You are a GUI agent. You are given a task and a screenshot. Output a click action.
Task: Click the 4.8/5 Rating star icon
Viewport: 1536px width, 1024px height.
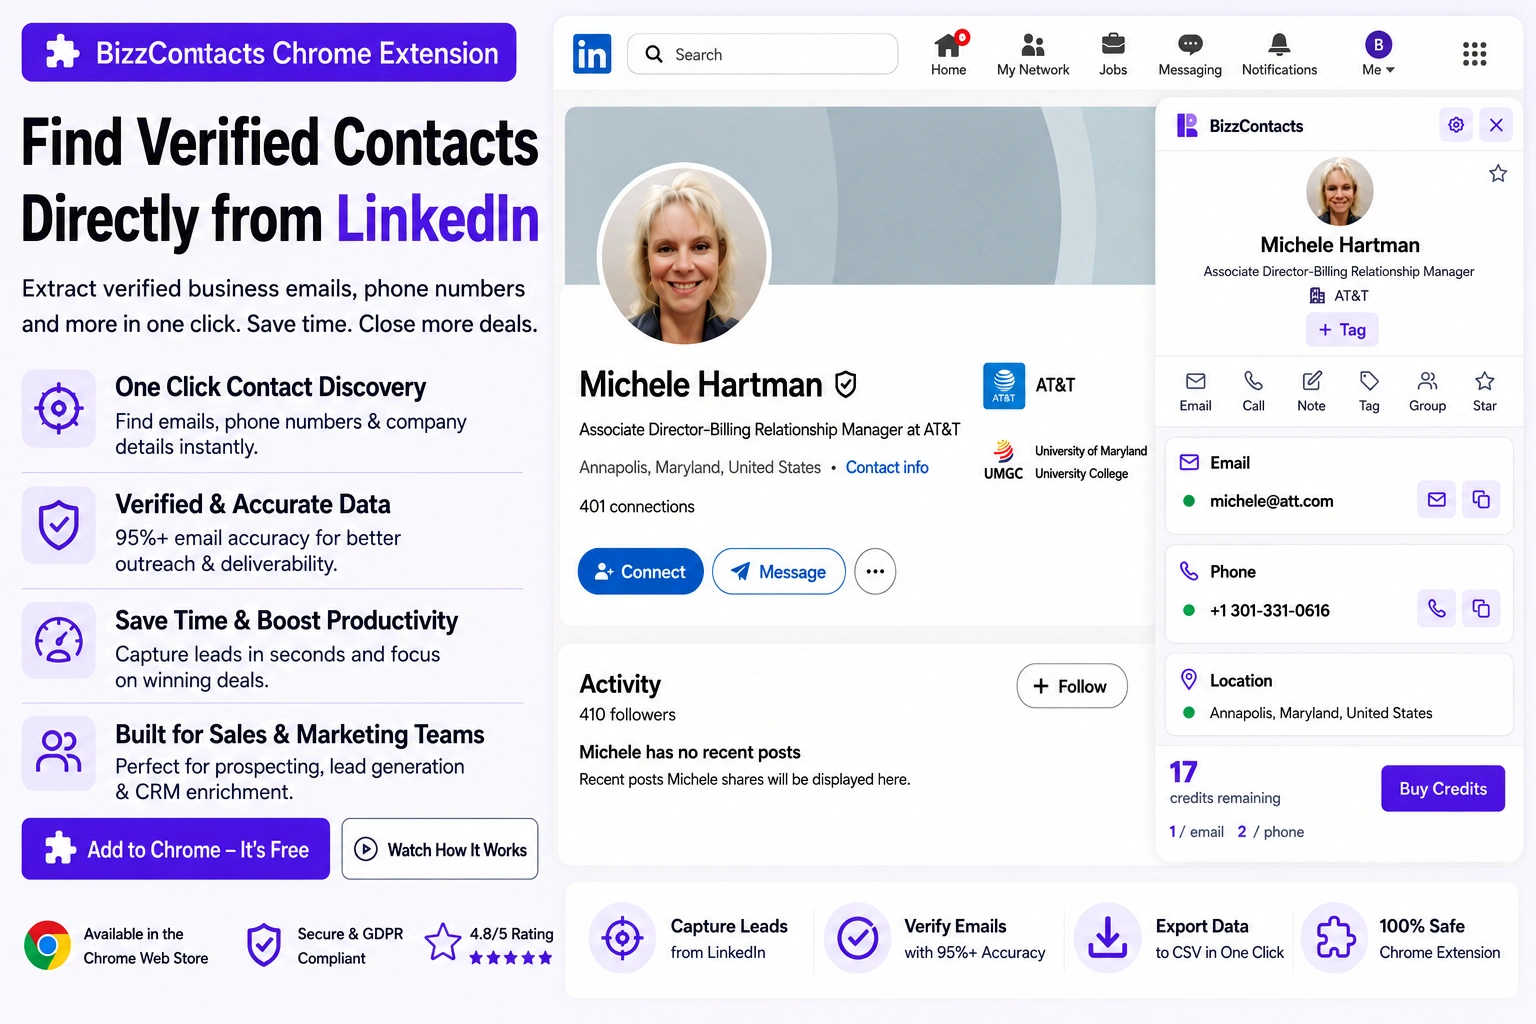[x=443, y=941]
